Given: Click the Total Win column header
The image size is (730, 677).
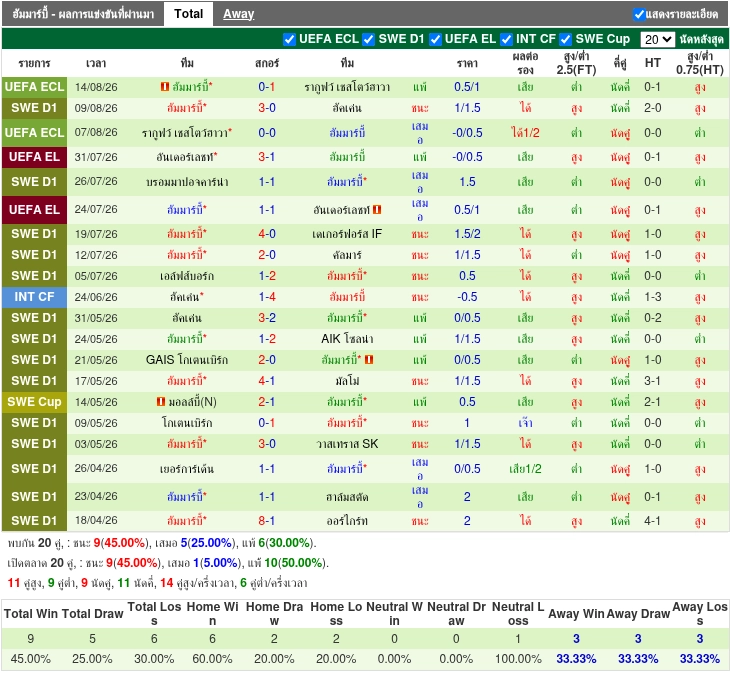Looking at the screenshot, I should pyautogui.click(x=31, y=614).
